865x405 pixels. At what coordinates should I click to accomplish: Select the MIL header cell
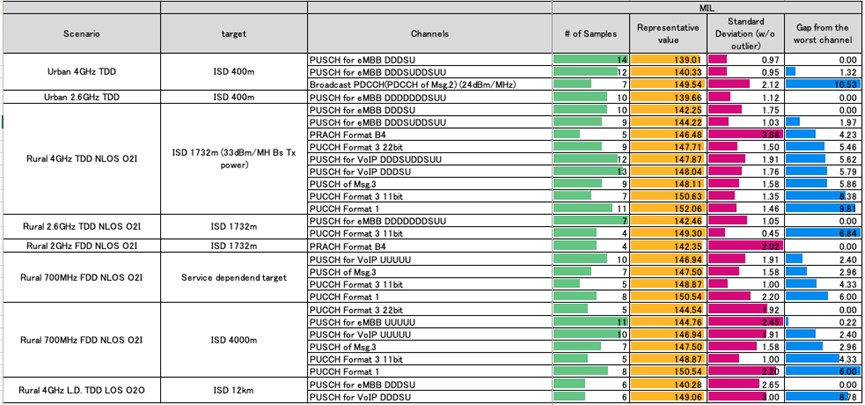[x=707, y=7]
